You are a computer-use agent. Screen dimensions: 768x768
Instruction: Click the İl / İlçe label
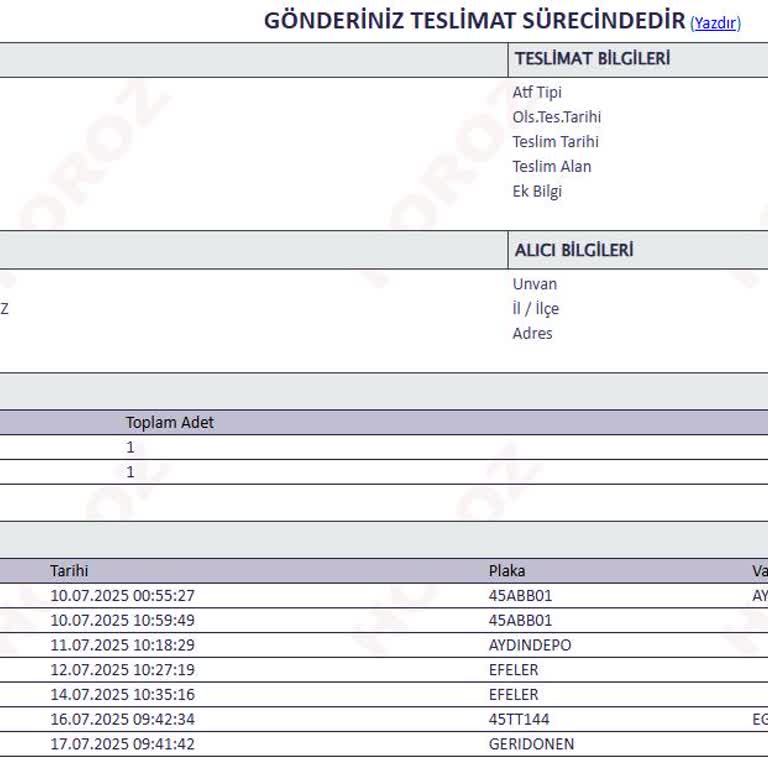coord(535,309)
